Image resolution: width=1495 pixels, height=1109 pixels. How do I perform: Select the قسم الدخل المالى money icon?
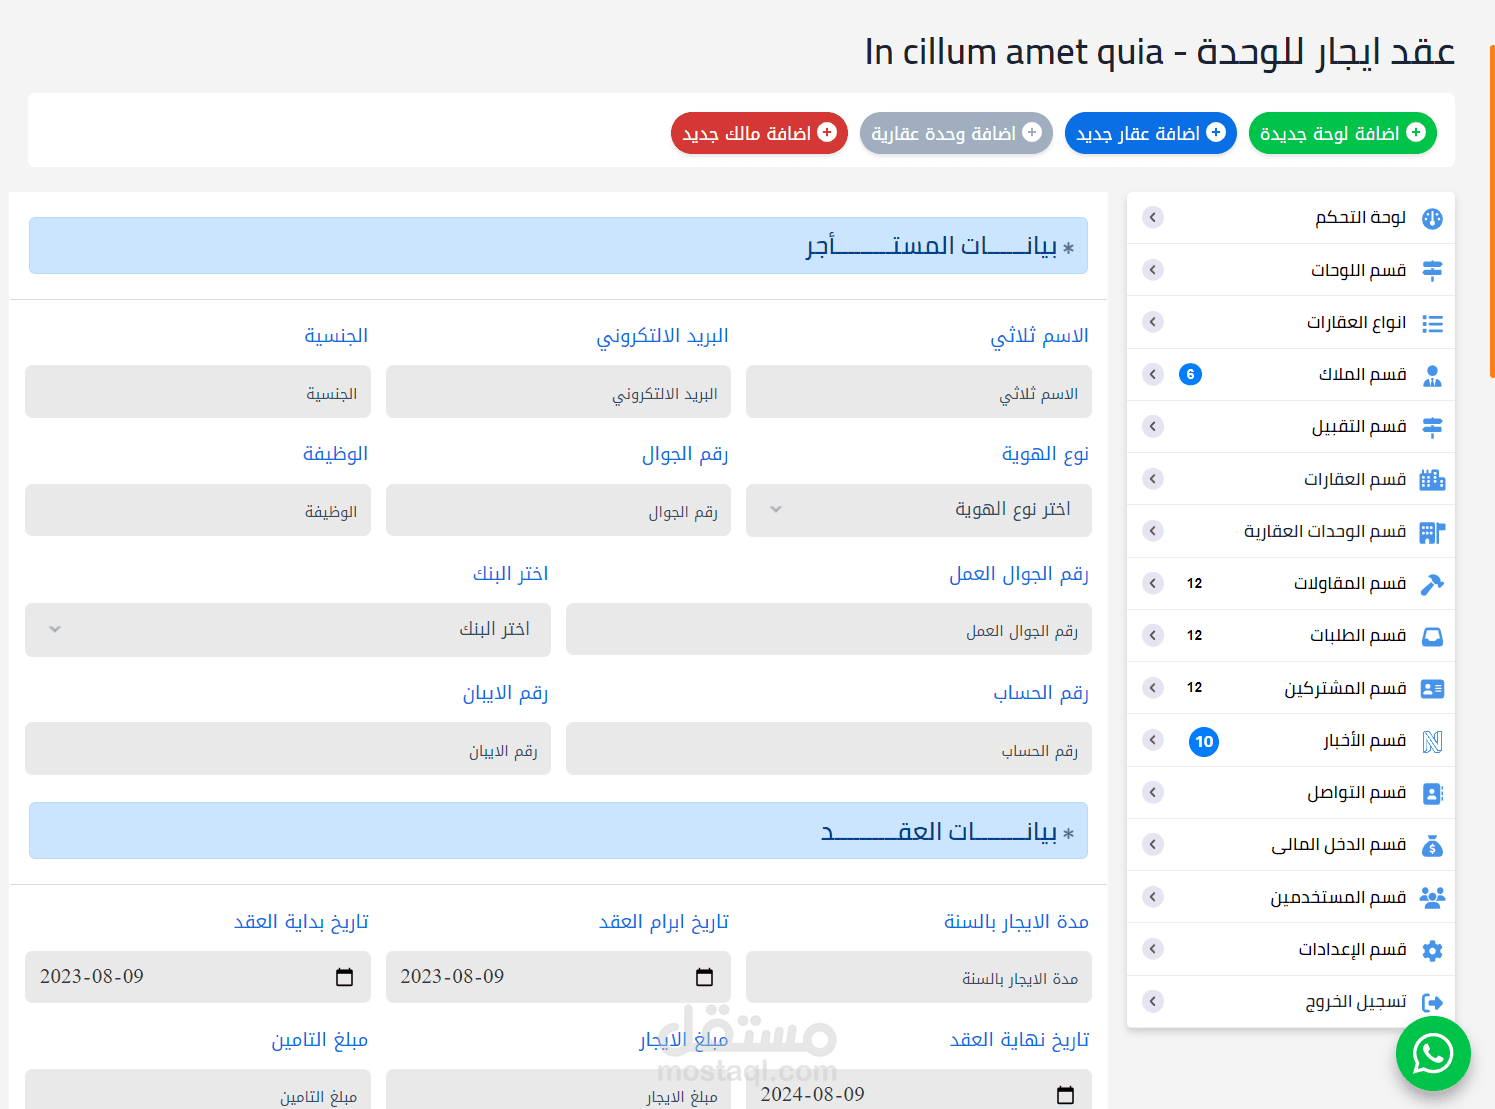tap(1432, 845)
